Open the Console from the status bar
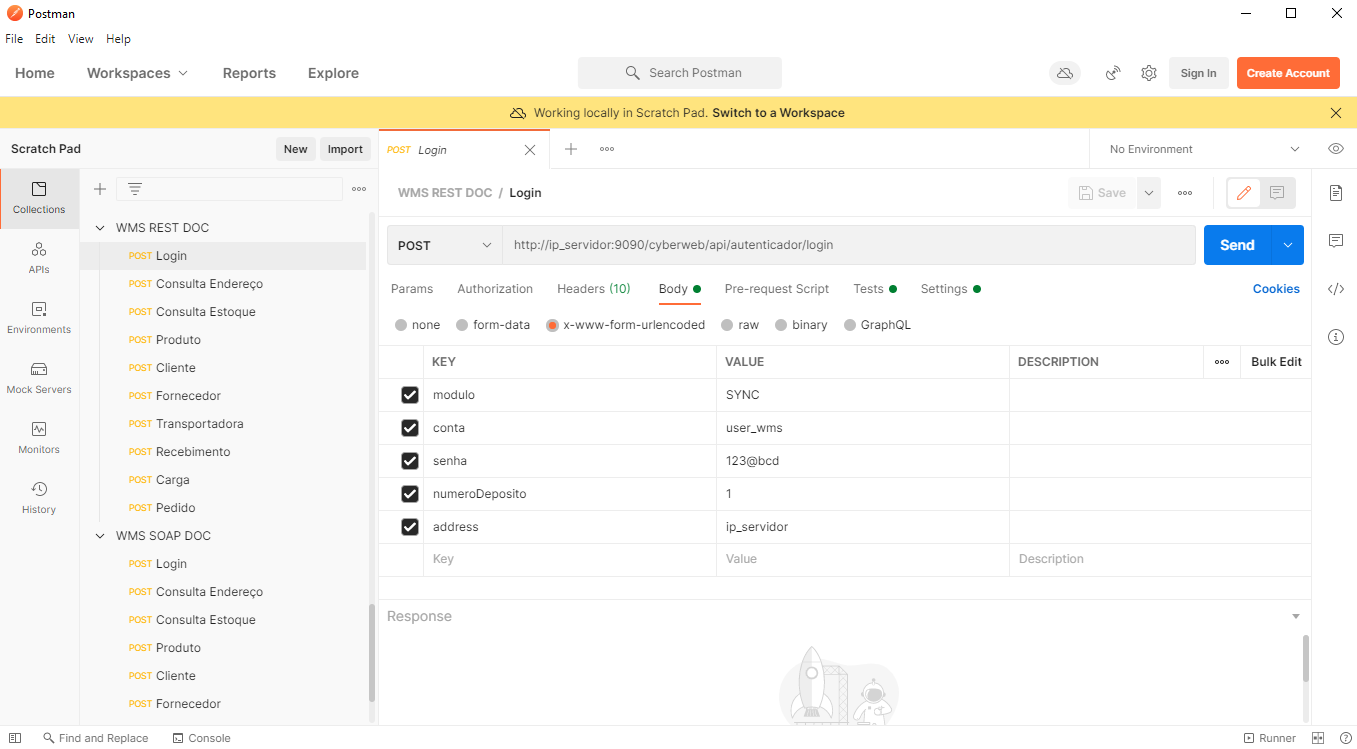 tap(201, 738)
